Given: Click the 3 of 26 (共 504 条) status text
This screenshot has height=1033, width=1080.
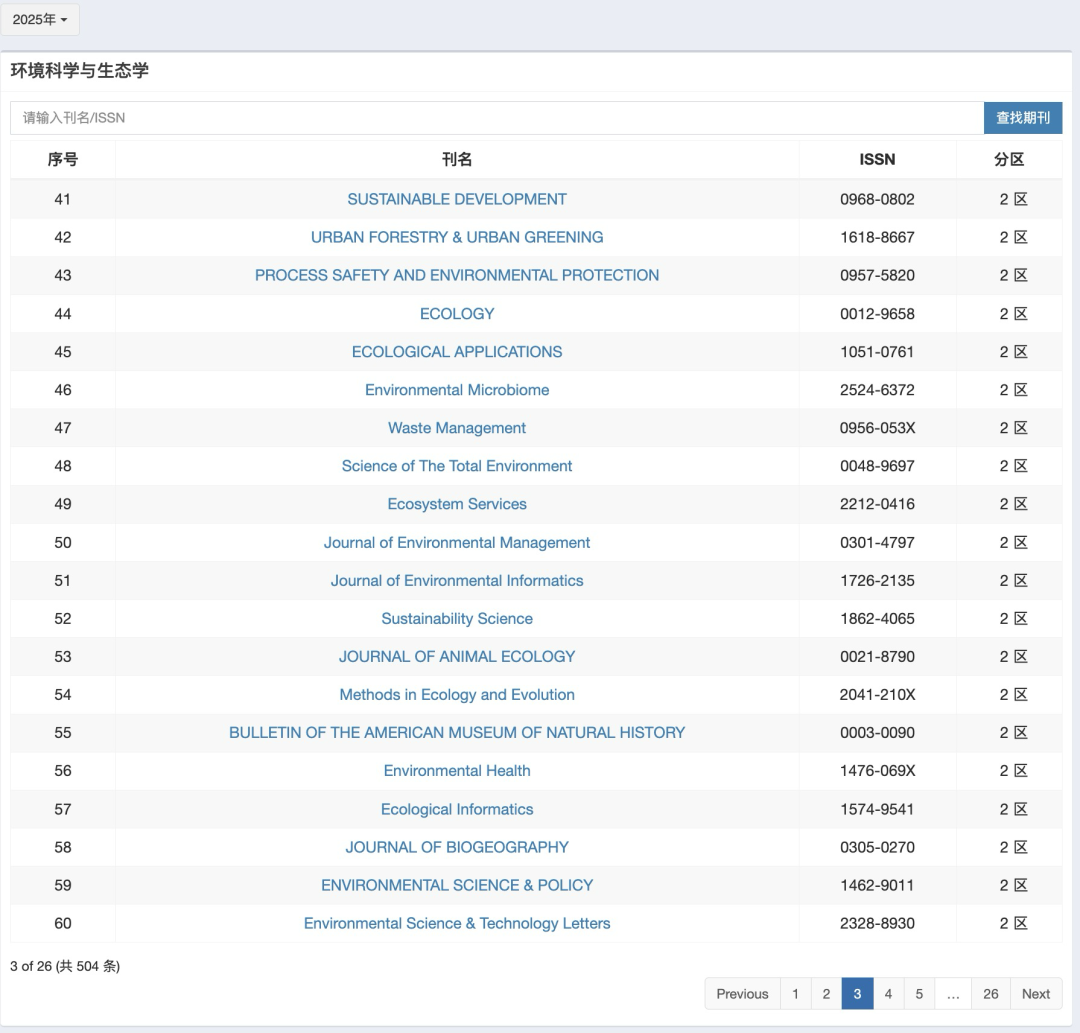Looking at the screenshot, I should click(65, 966).
